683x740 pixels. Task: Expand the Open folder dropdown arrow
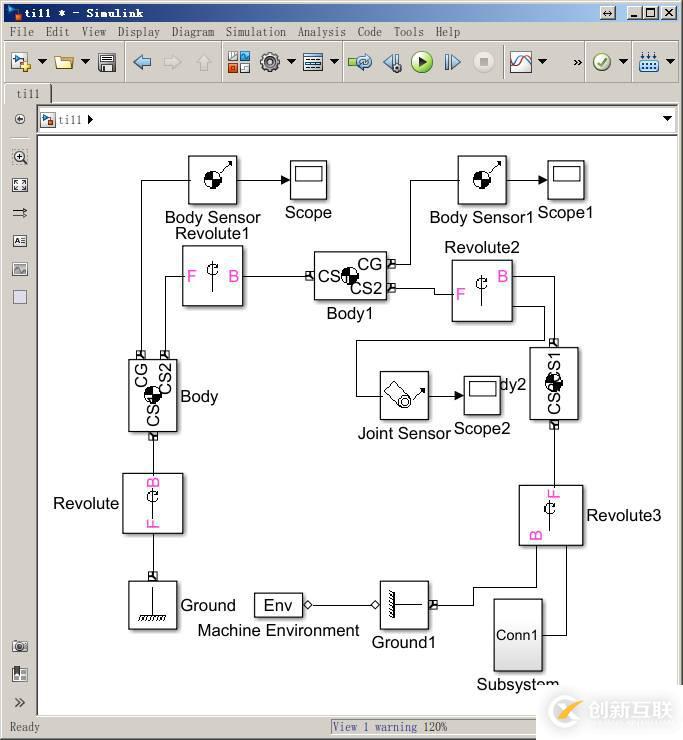click(x=85, y=61)
